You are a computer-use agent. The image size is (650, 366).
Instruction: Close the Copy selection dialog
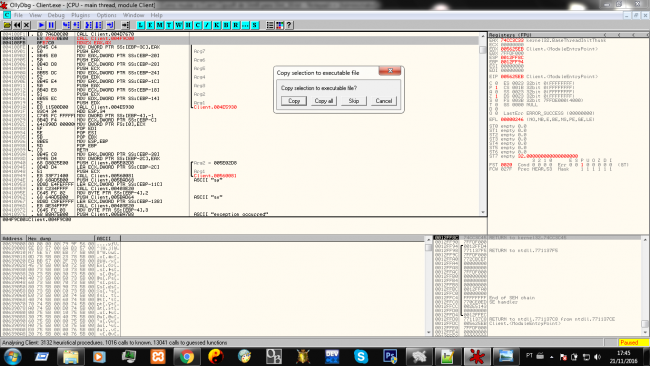pos(390,71)
